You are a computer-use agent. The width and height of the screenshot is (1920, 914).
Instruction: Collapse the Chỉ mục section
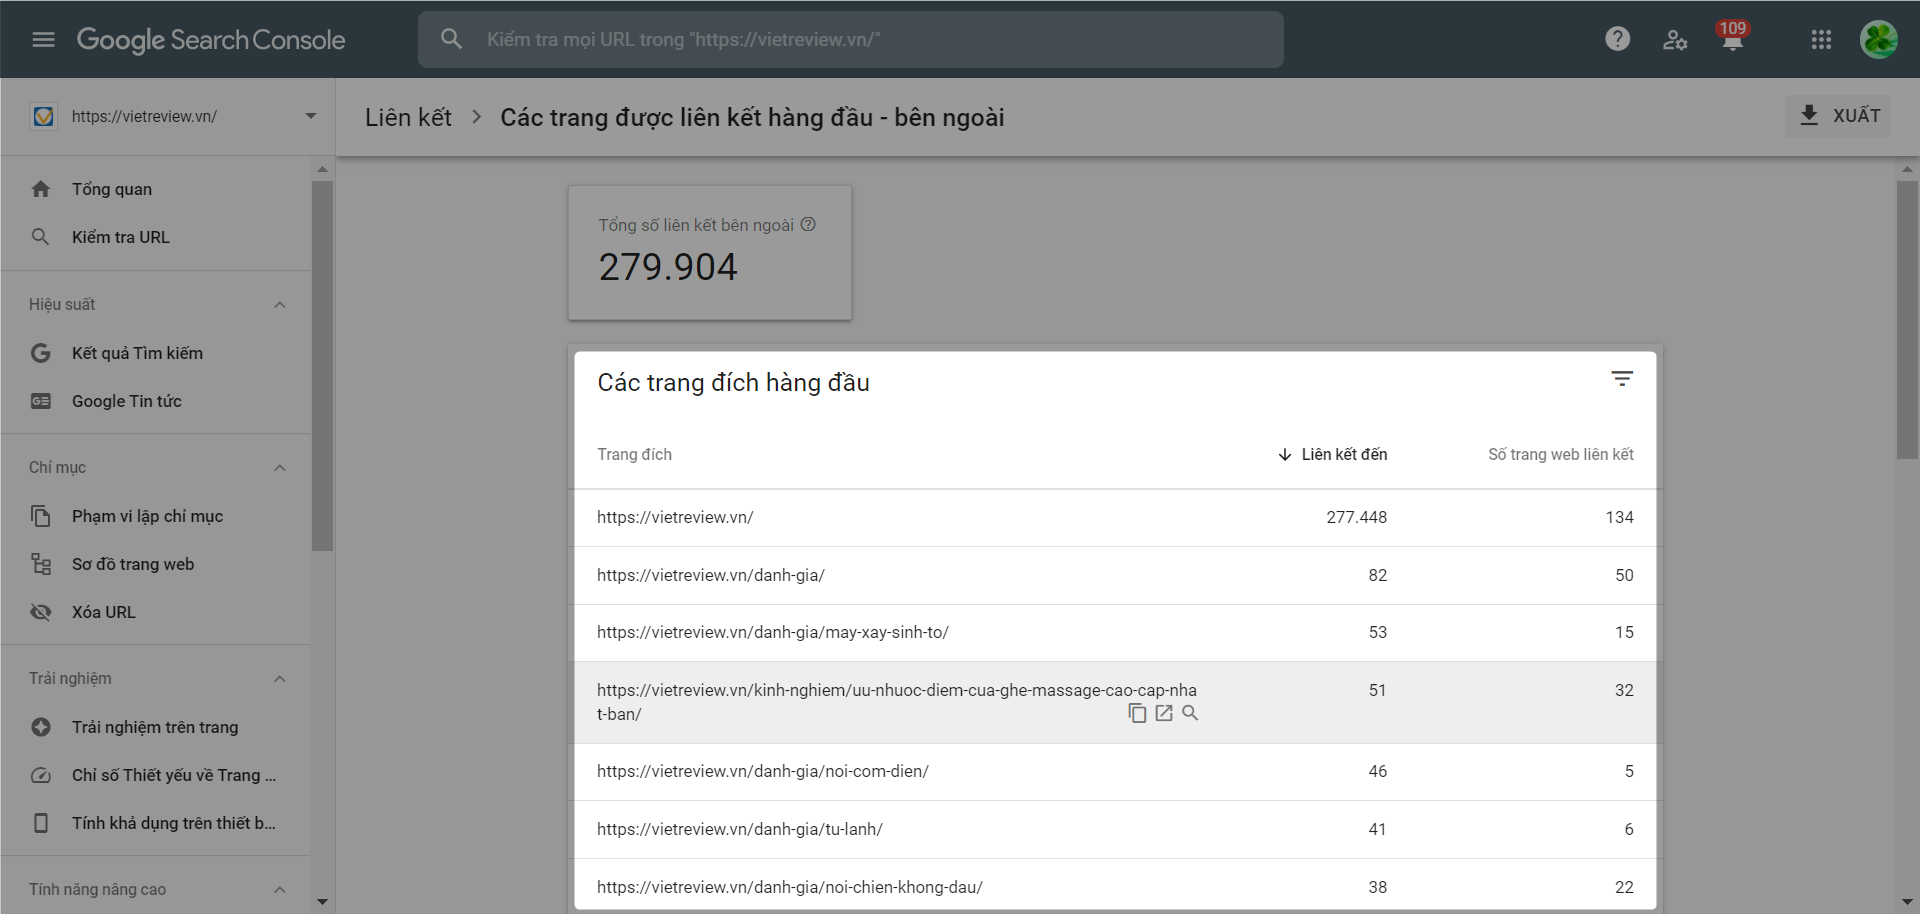pos(280,468)
